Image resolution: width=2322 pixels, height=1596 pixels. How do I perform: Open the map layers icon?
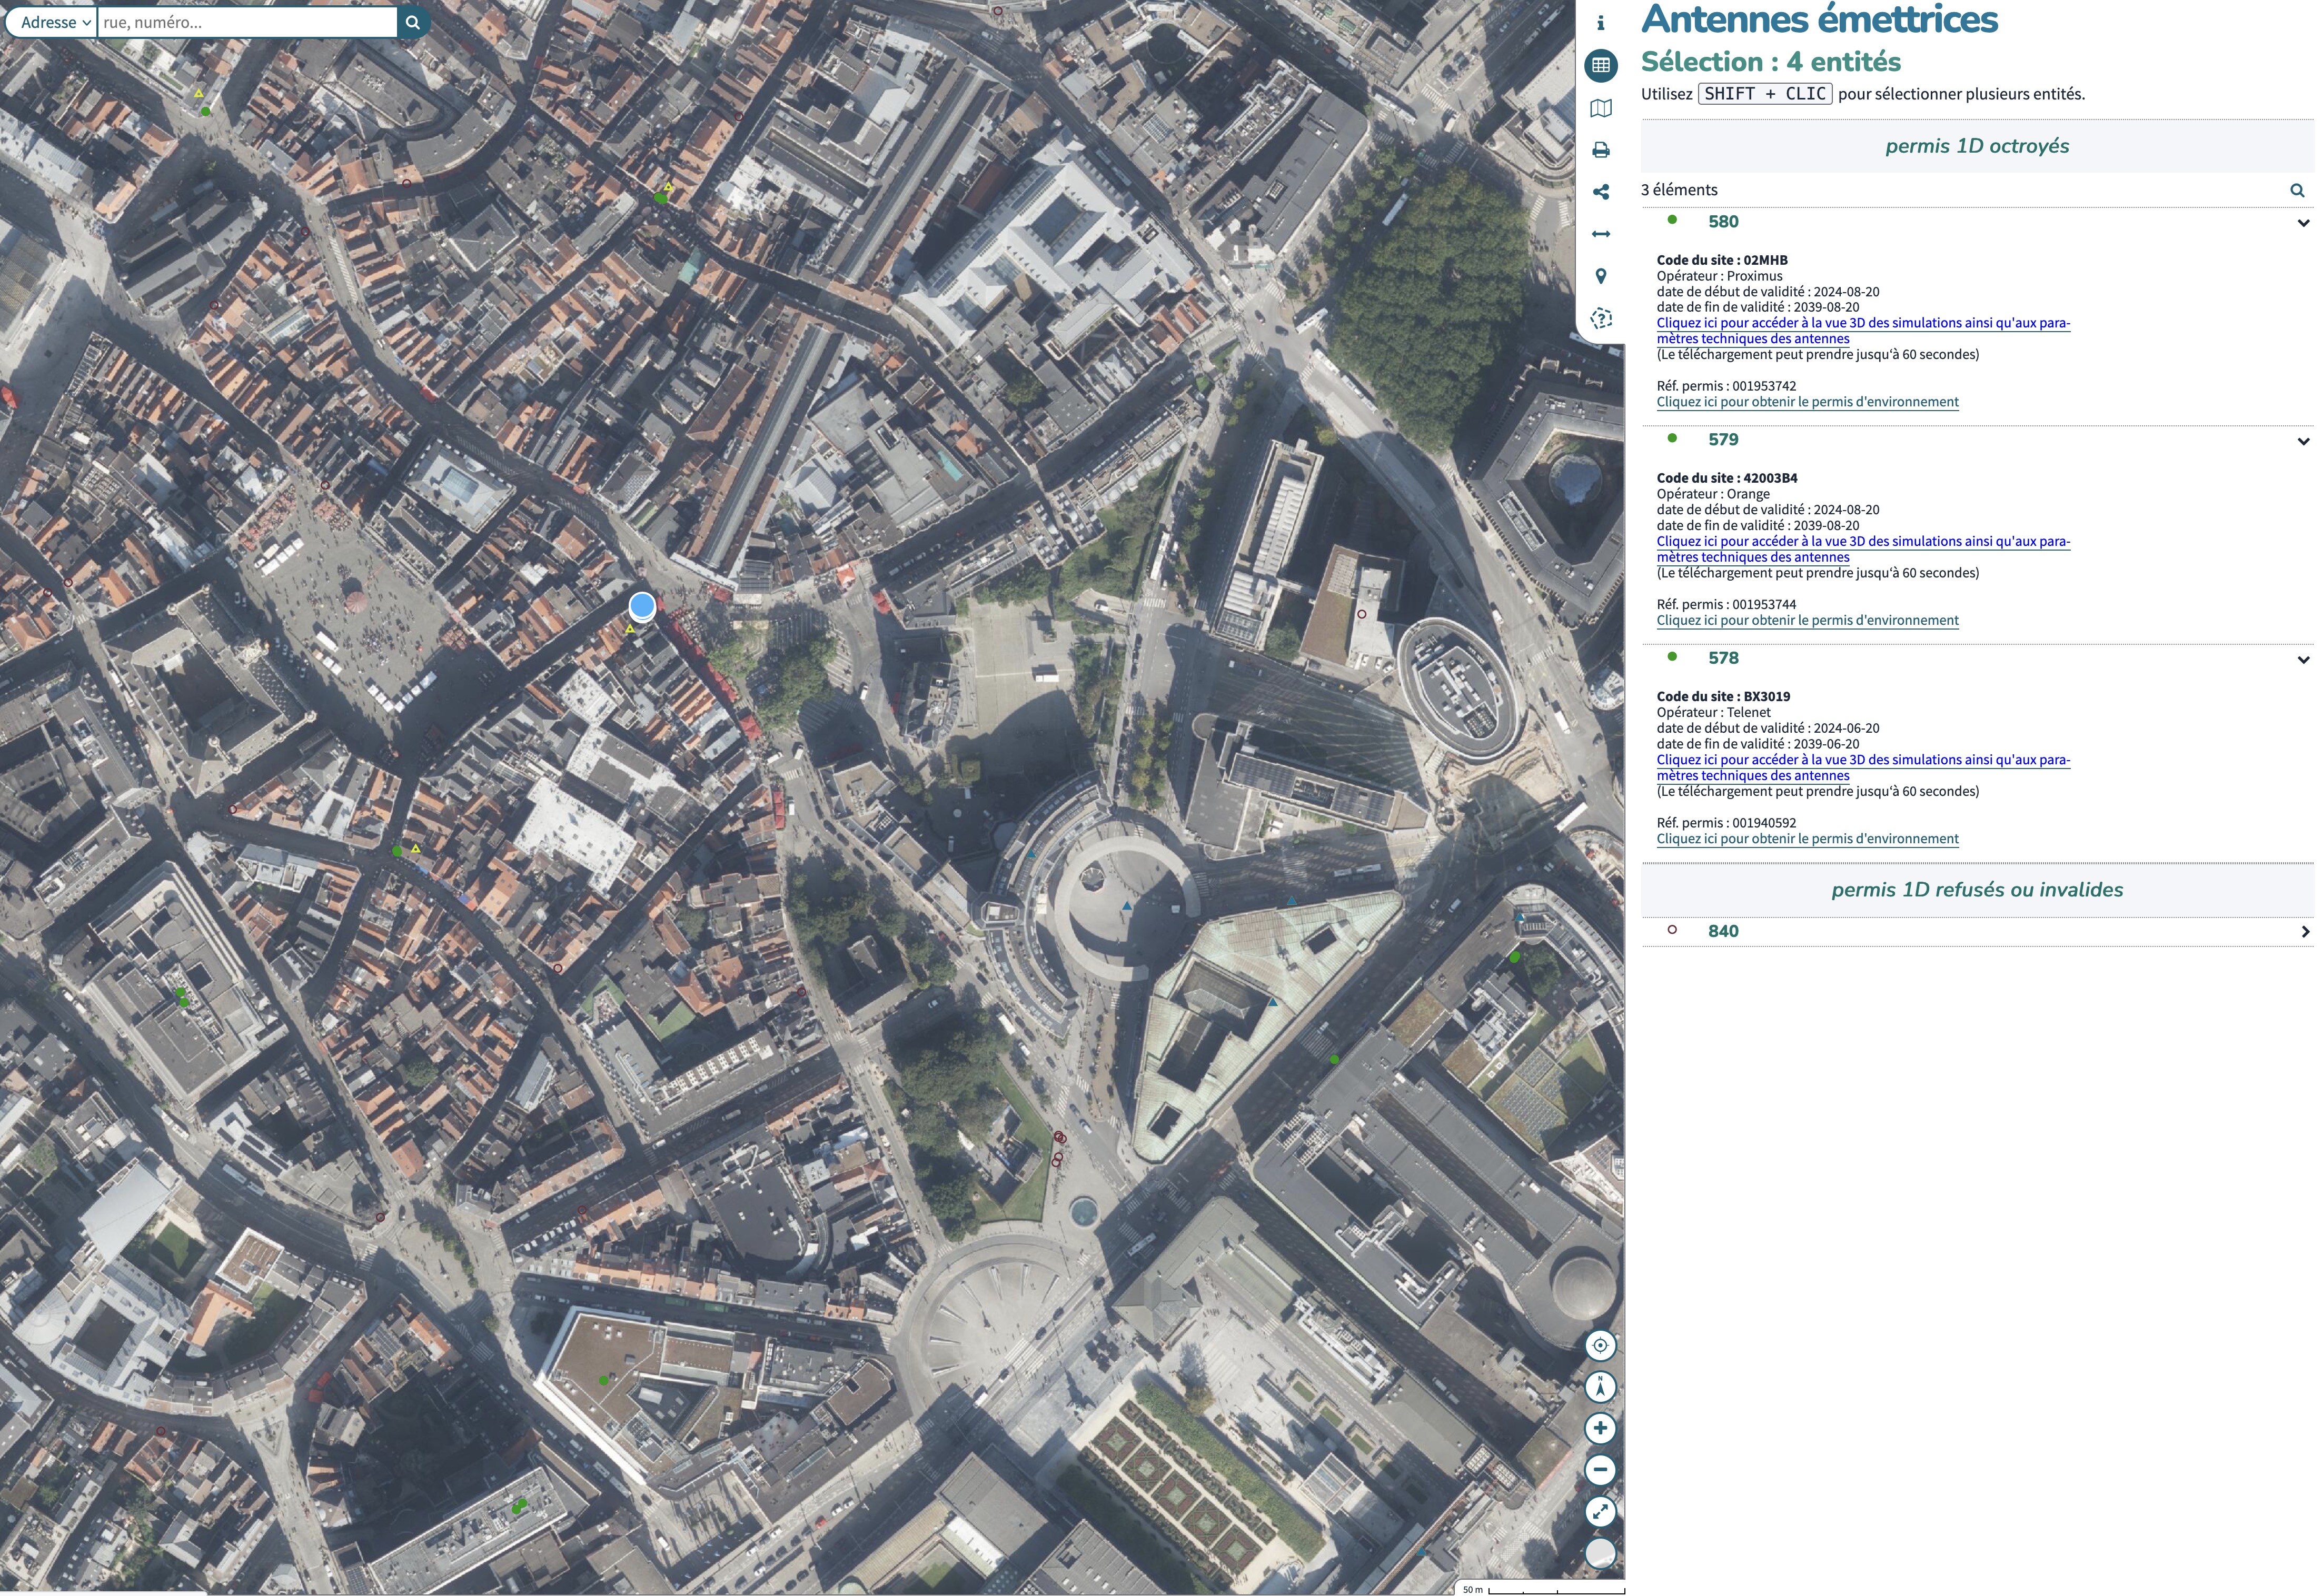coord(1600,108)
